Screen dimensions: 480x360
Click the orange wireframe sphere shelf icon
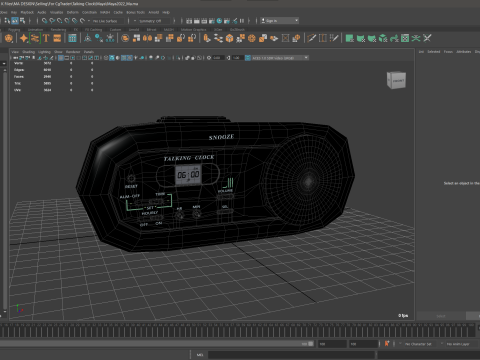pos(252,38)
